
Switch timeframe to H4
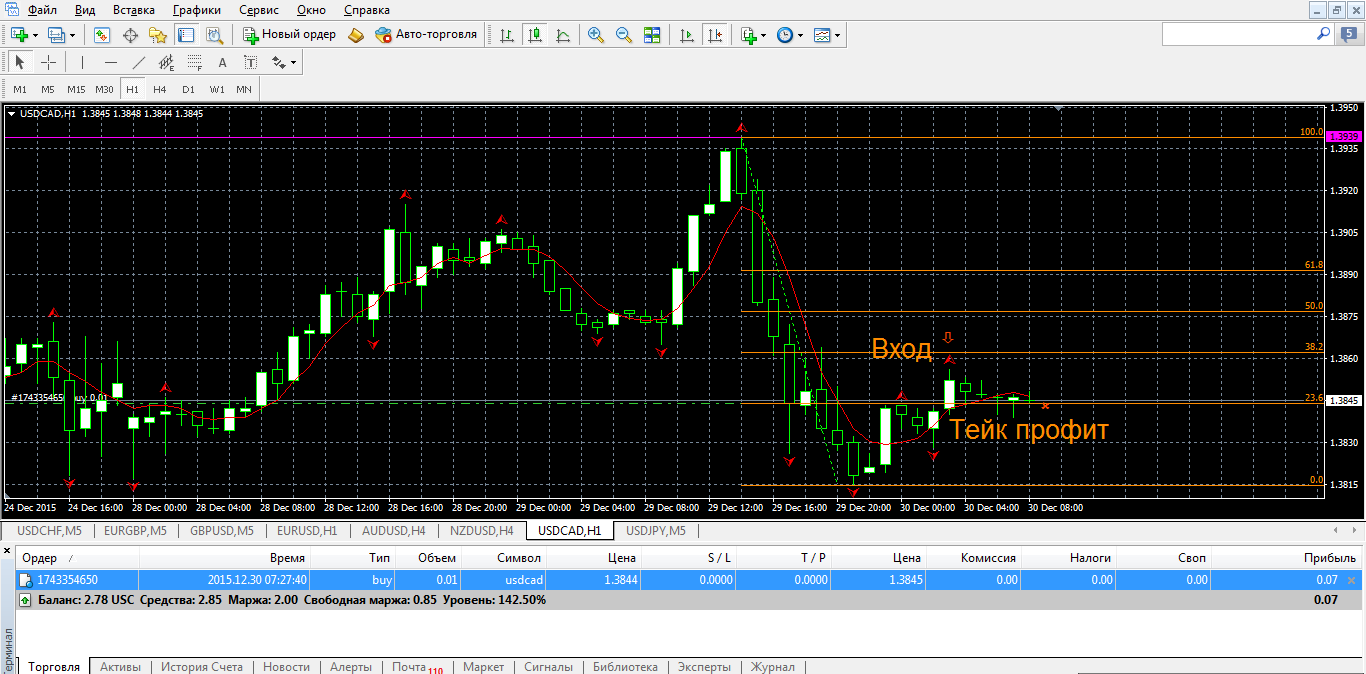coord(160,89)
